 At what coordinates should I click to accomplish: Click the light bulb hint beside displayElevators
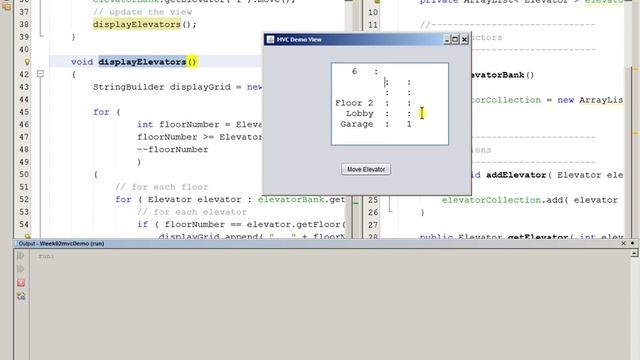pos(27,62)
